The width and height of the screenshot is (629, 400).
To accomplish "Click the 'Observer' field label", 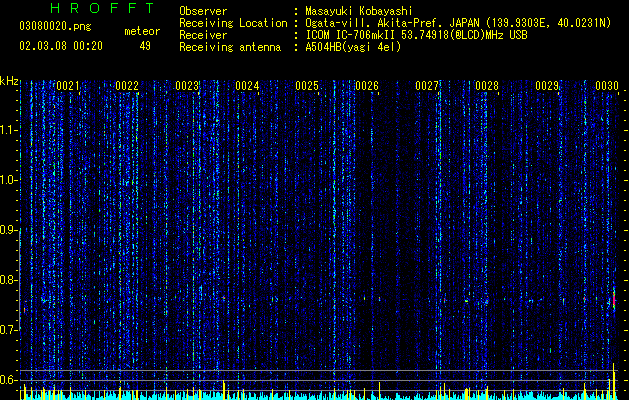I will [203, 11].
